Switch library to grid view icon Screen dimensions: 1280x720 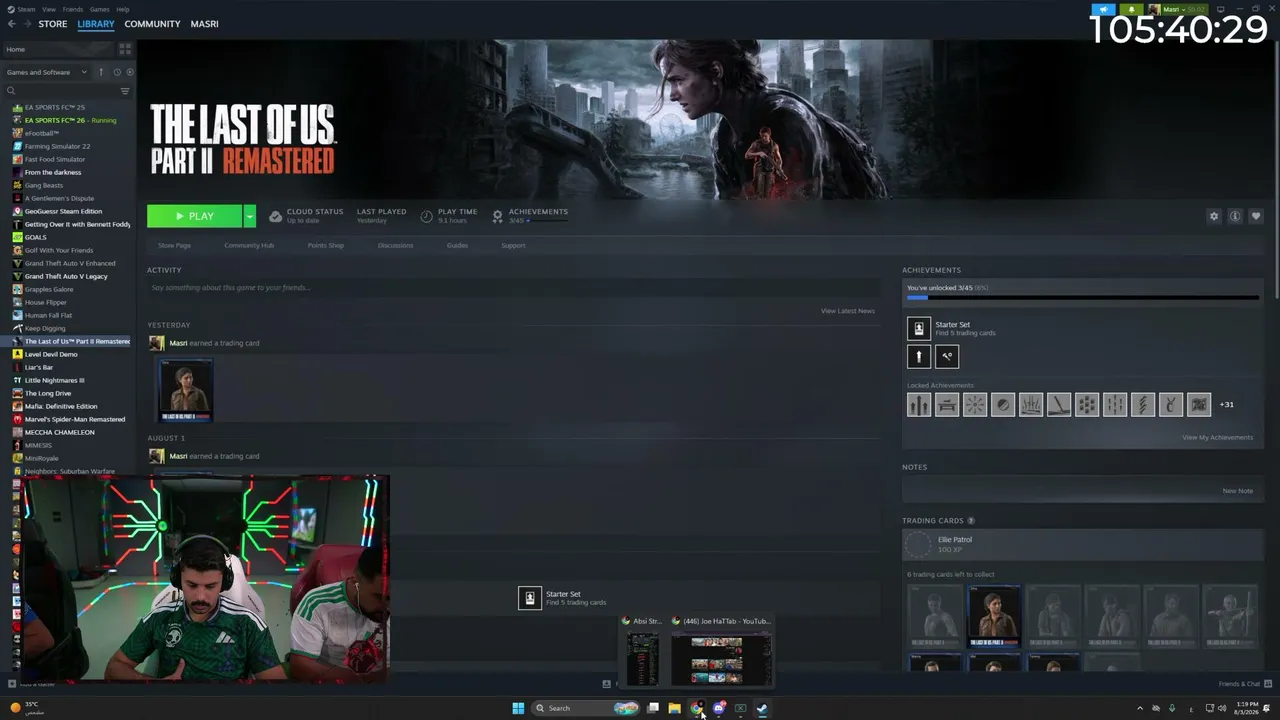(x=125, y=49)
